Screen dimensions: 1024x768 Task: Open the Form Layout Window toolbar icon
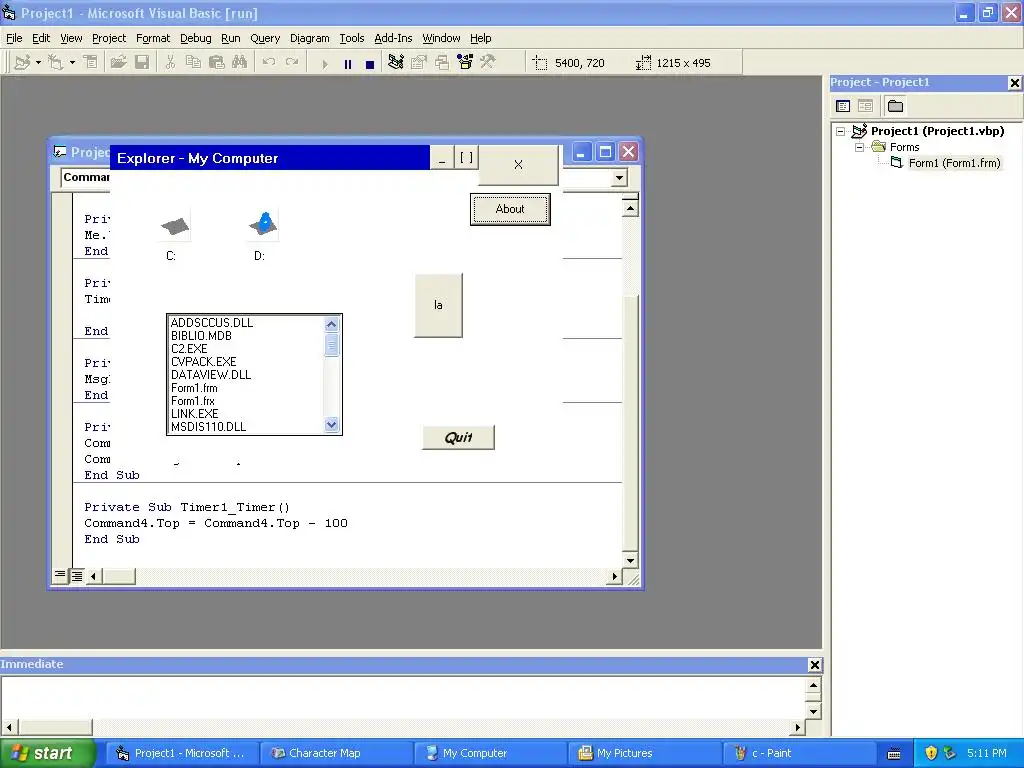pos(442,63)
